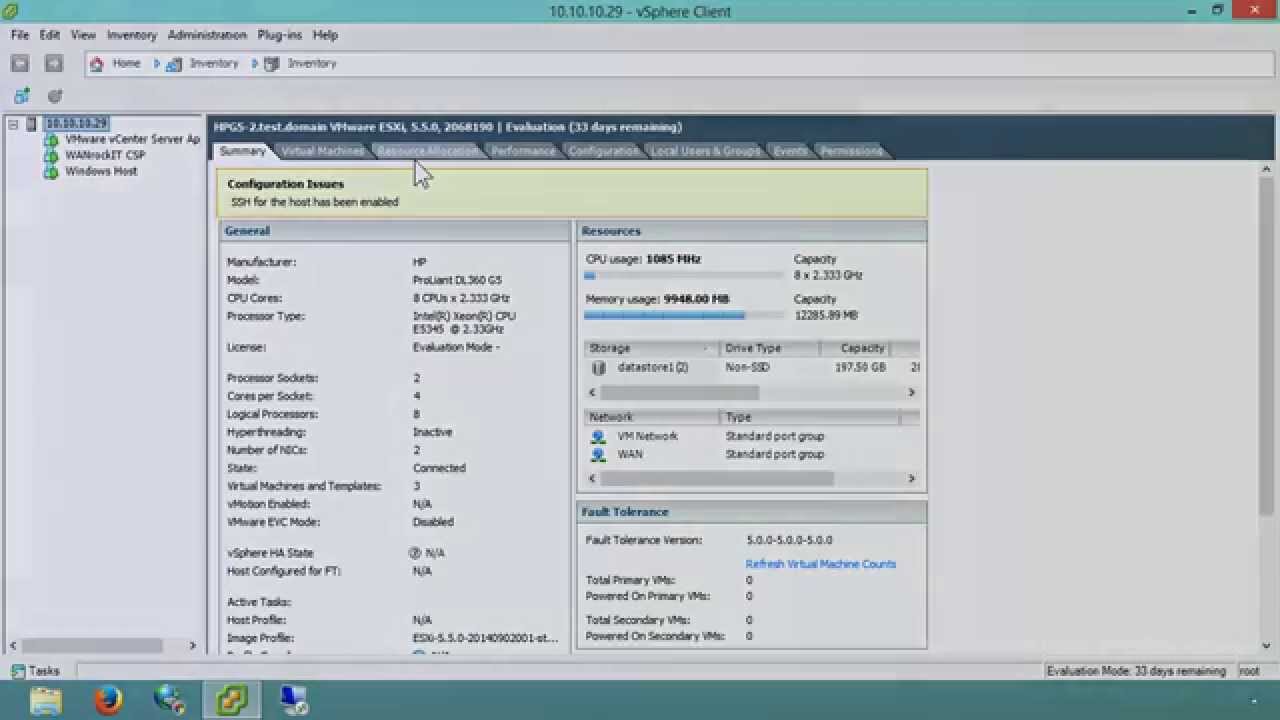Click the Tasks icon in status bar

click(18, 671)
